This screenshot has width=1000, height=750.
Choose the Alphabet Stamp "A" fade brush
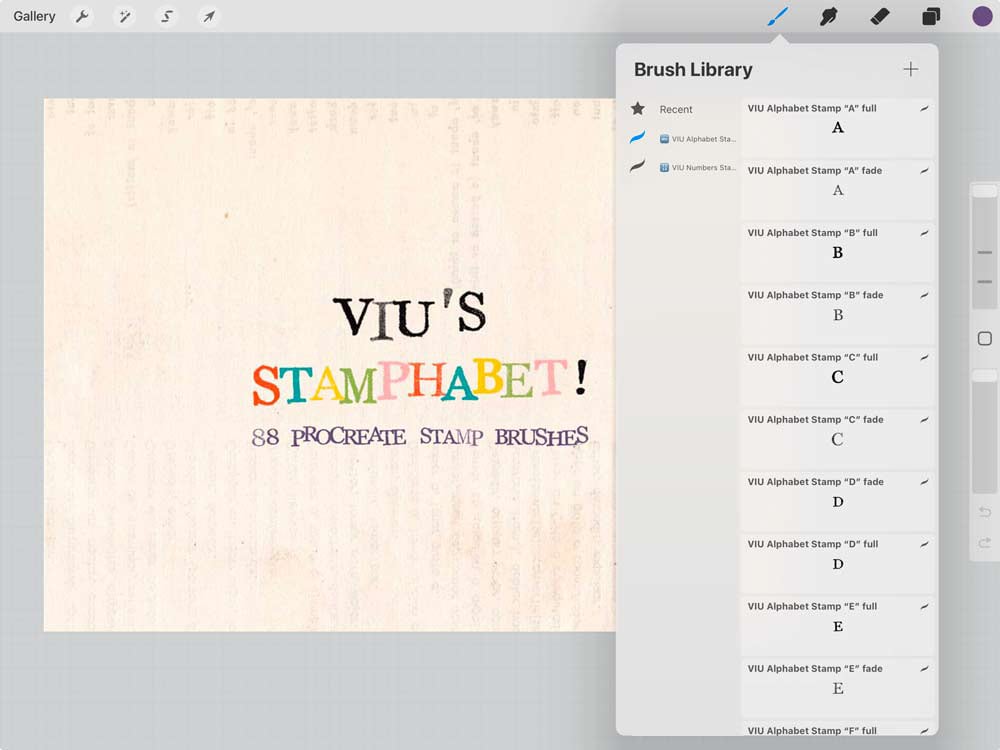click(837, 189)
